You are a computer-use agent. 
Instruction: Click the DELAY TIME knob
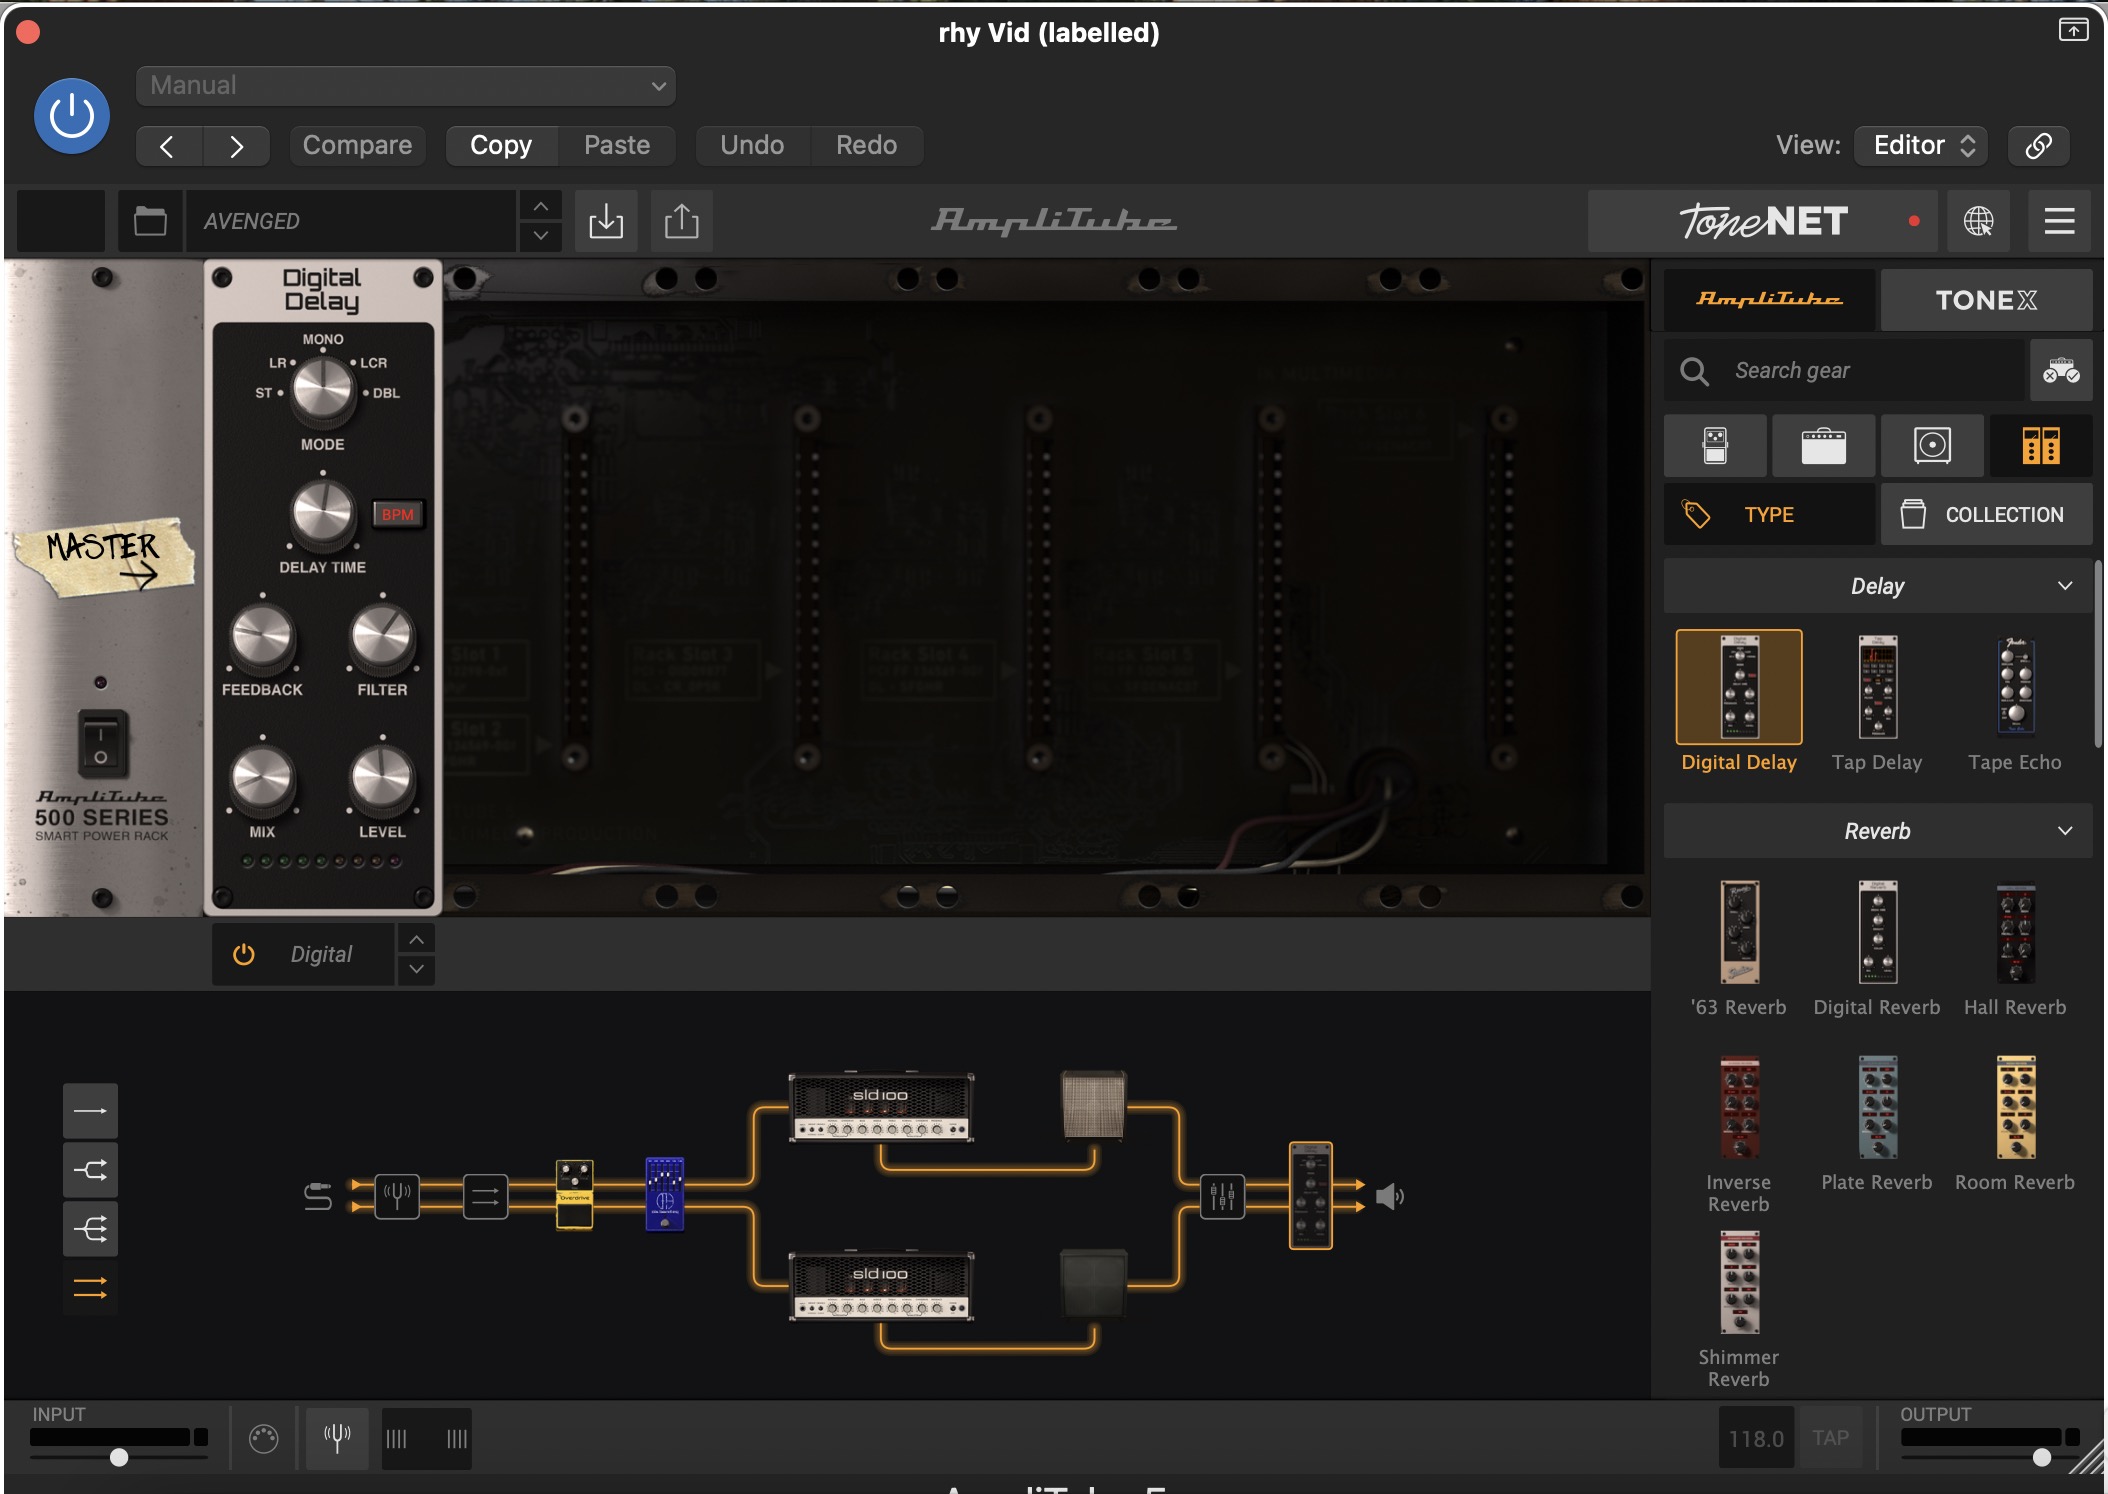(322, 513)
